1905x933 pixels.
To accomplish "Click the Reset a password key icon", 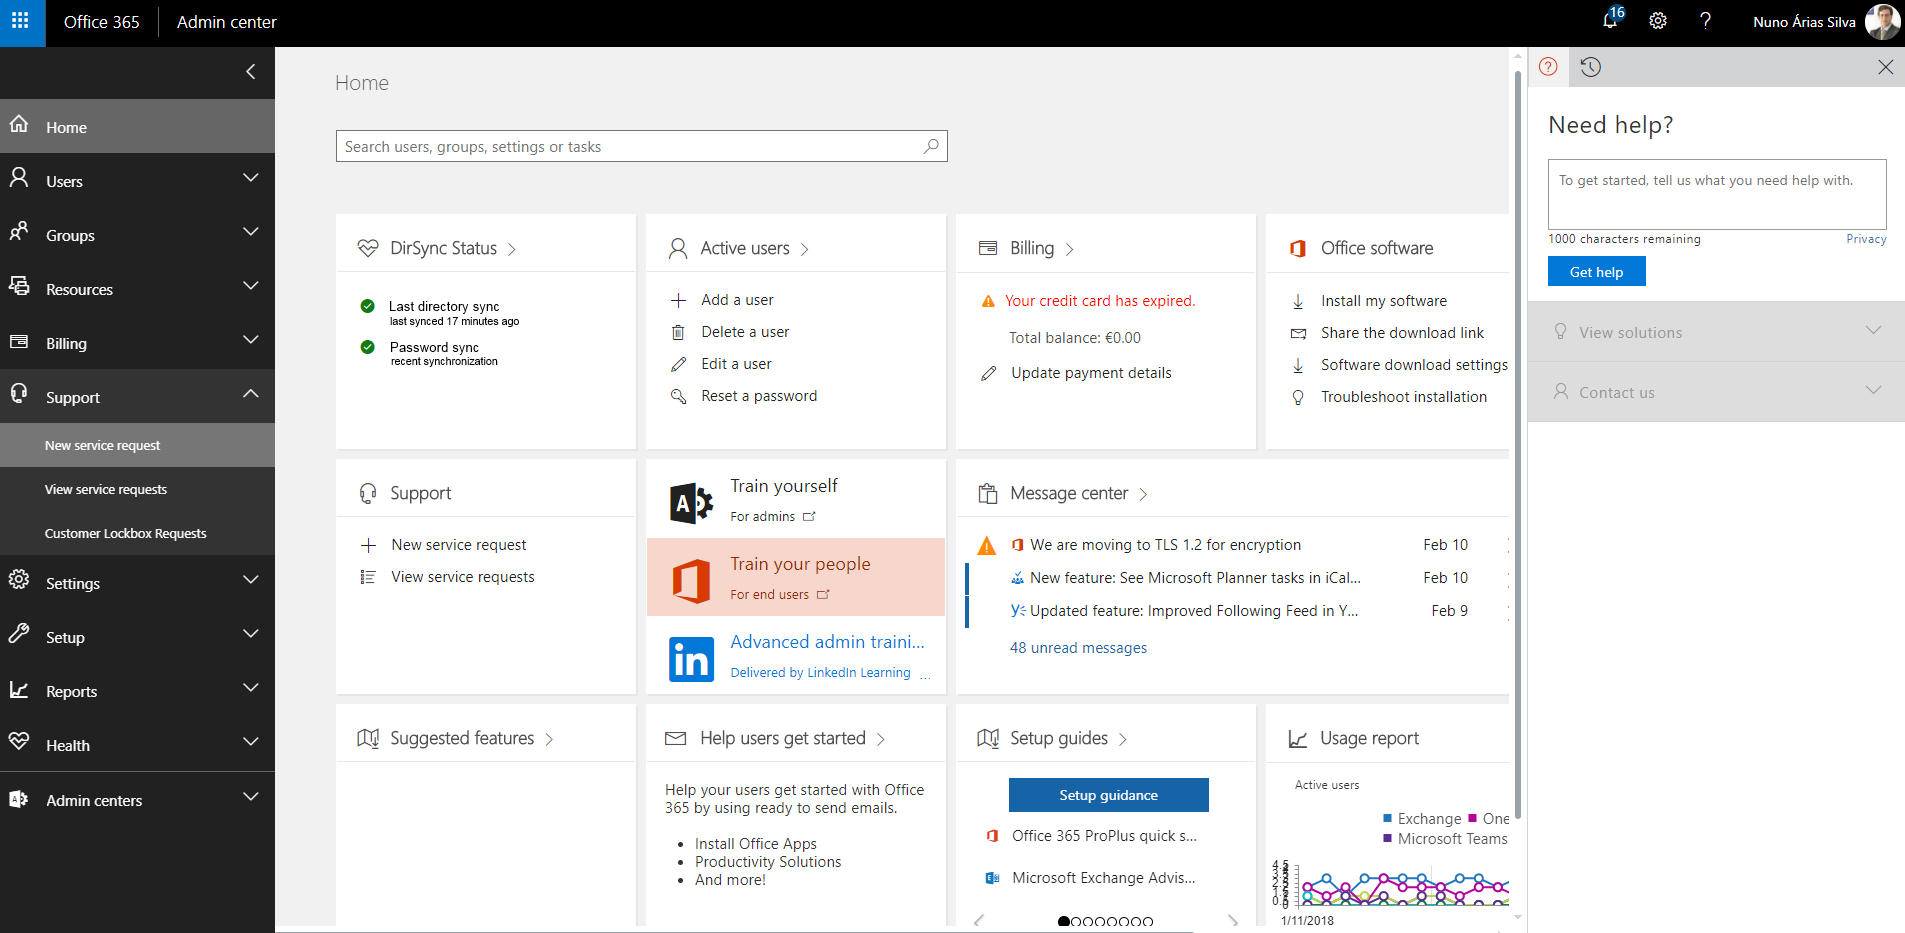I will 678,396.
